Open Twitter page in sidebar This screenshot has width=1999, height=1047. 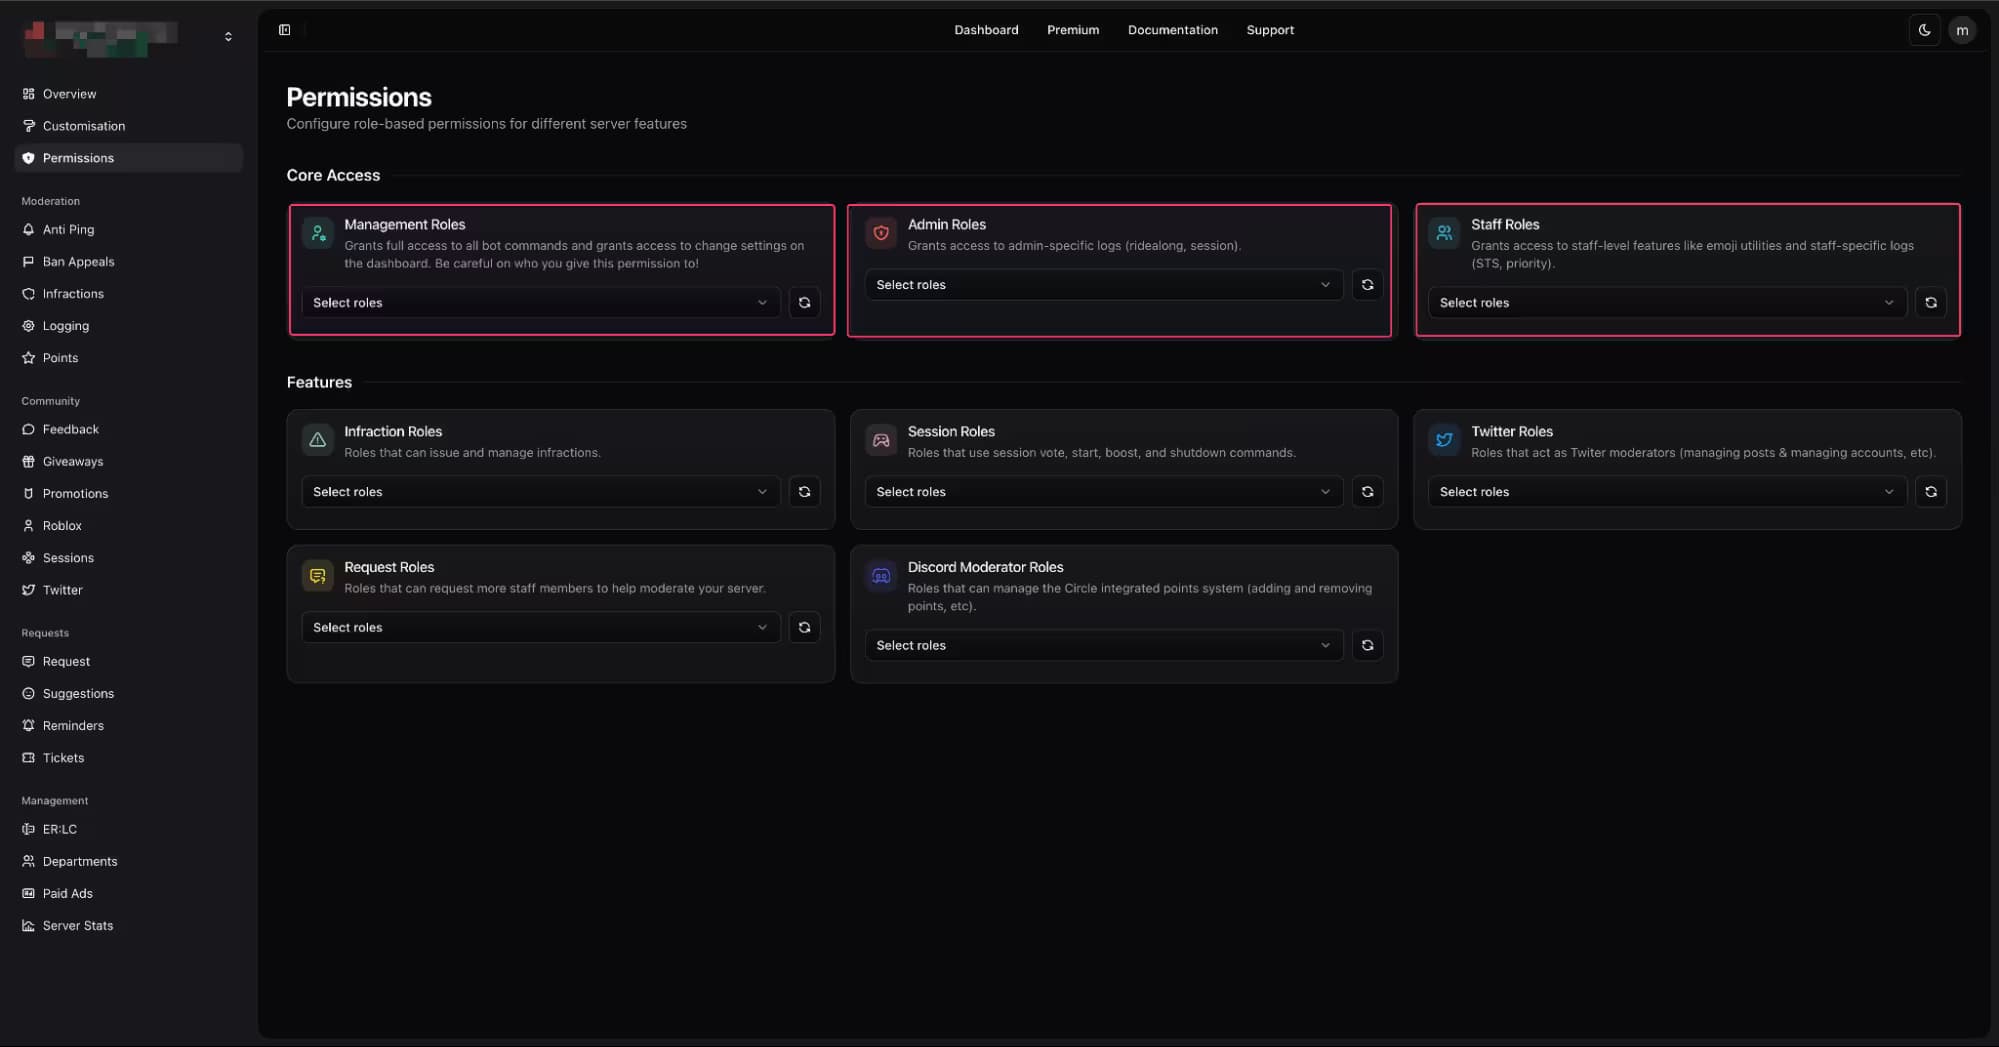128,590
